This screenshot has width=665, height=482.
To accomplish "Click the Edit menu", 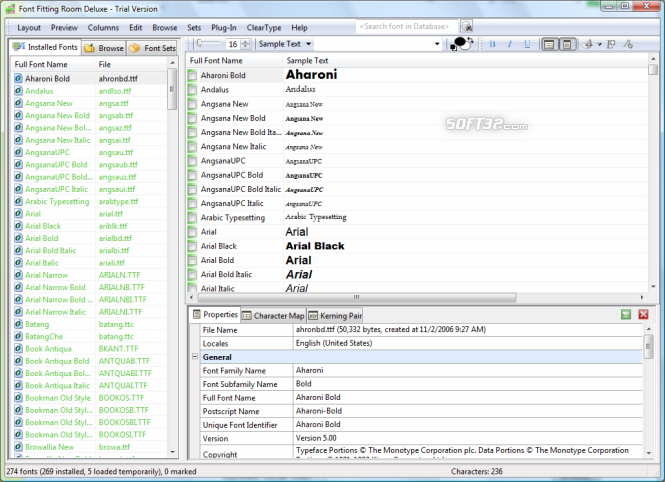I will point(135,28).
